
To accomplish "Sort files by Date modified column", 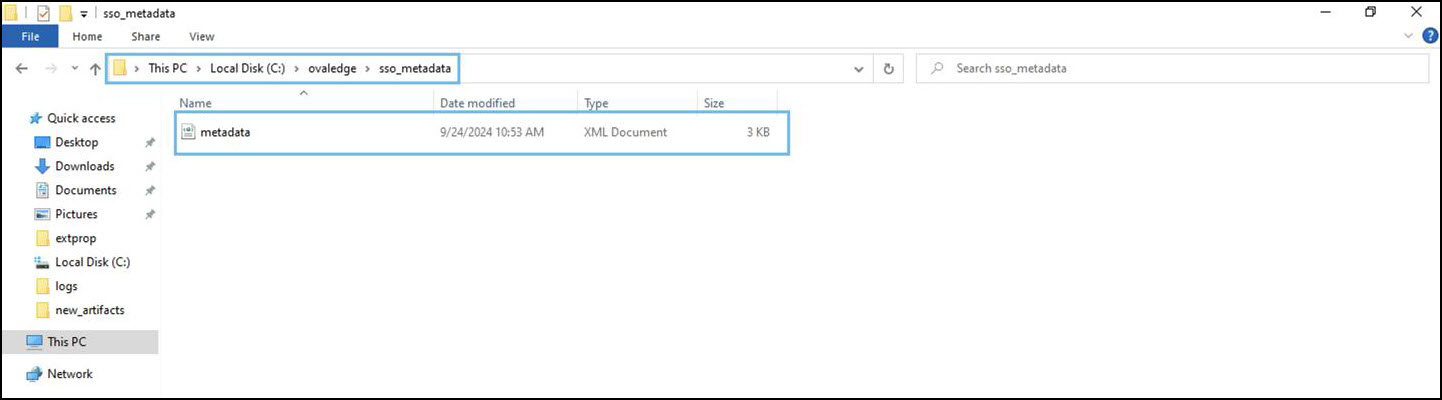I will point(477,103).
